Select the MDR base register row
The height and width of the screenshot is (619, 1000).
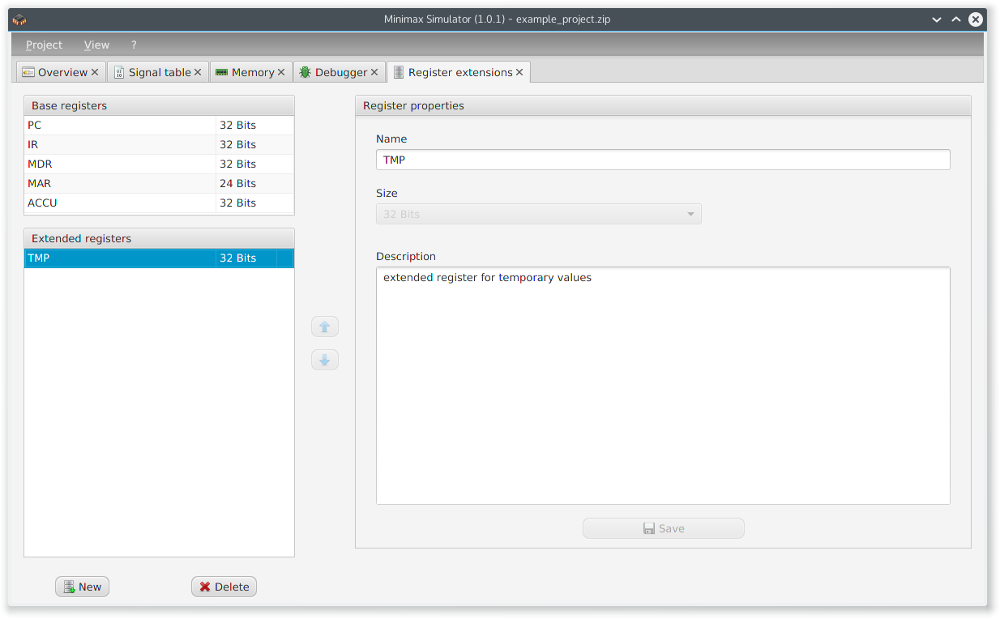point(159,164)
